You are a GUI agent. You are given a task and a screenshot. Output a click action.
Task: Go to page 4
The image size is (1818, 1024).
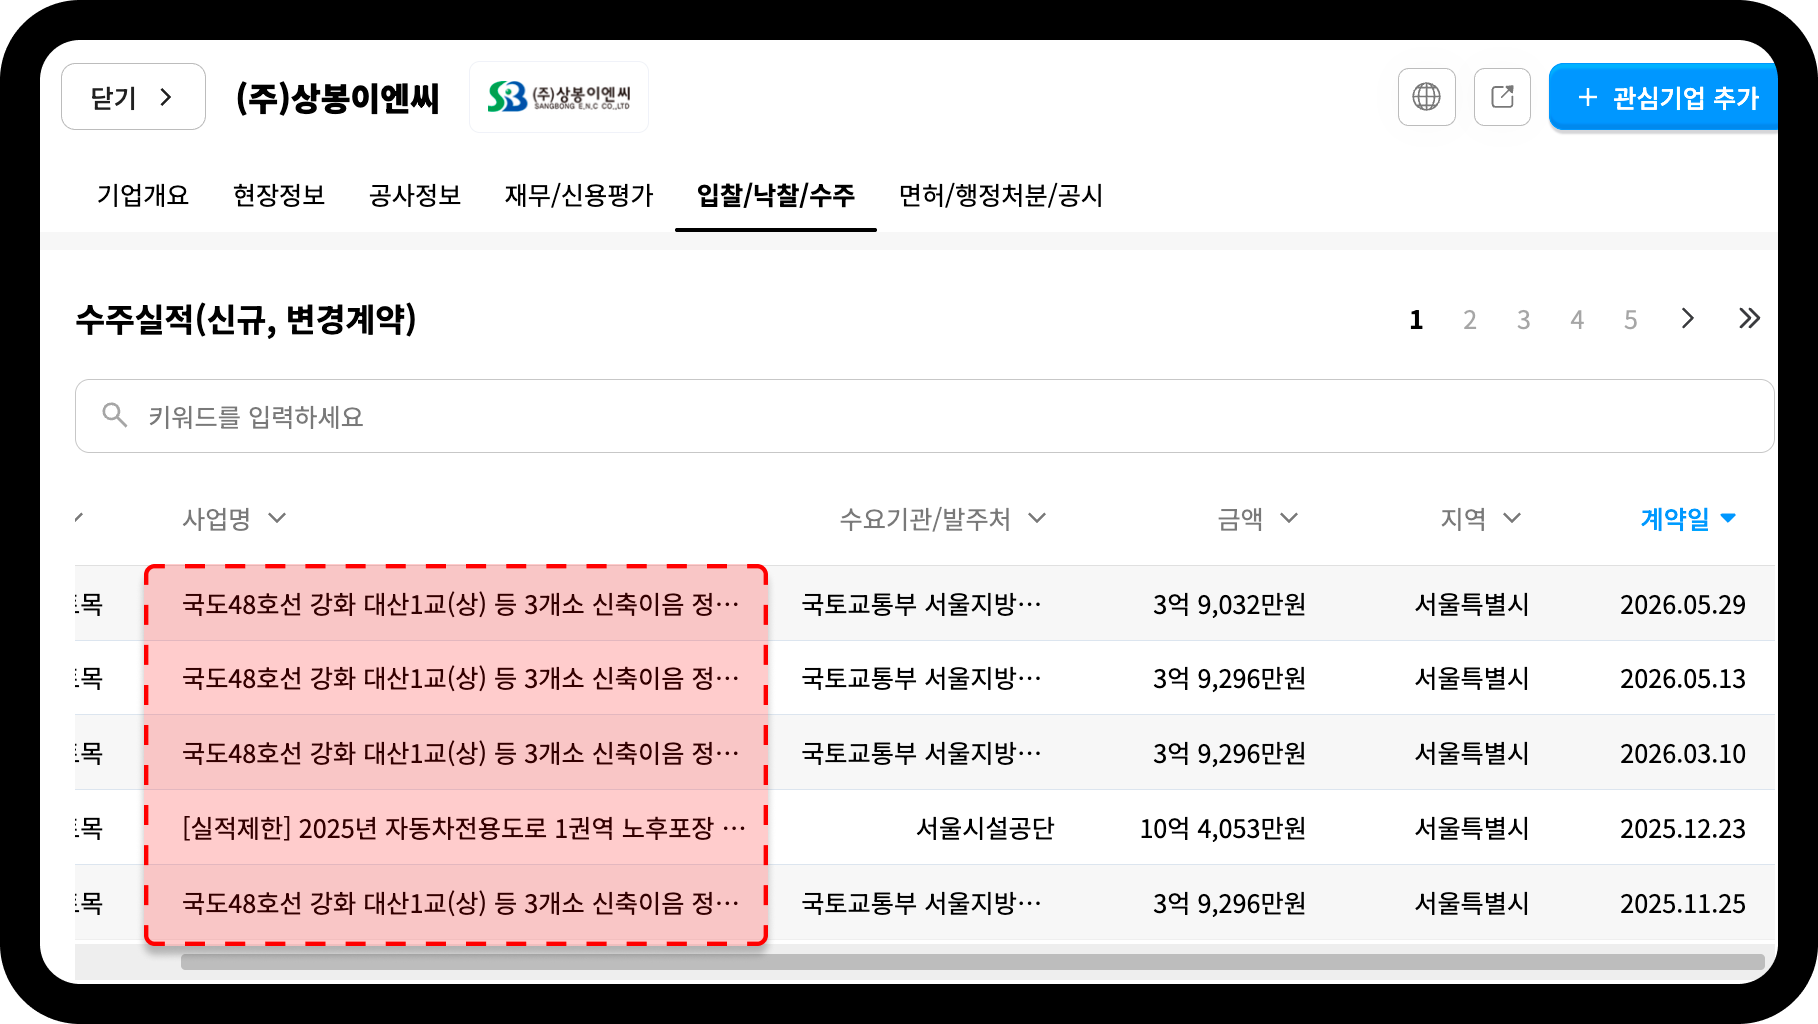coord(1577,320)
